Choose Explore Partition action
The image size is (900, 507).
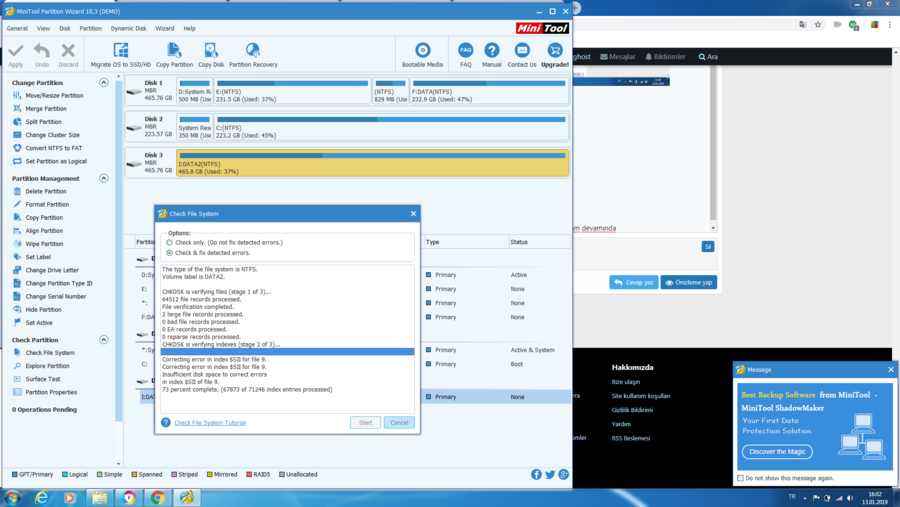pos(47,366)
